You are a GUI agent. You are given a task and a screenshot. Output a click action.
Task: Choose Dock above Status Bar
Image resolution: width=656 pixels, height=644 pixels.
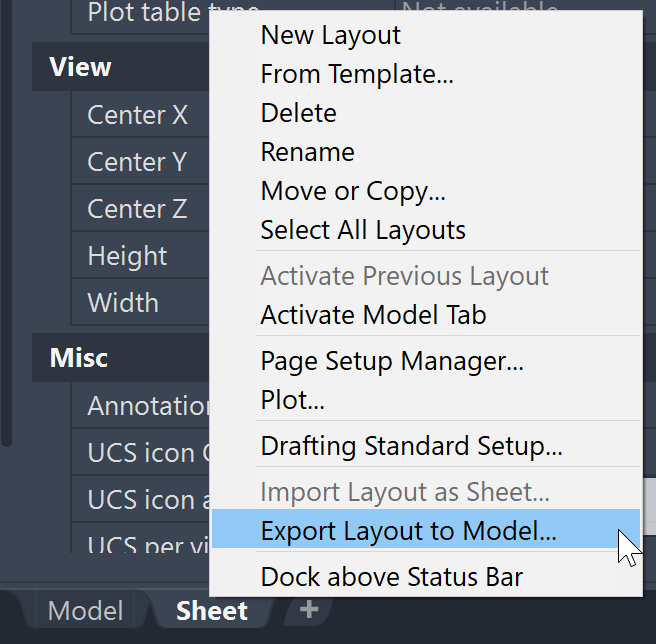point(391,577)
